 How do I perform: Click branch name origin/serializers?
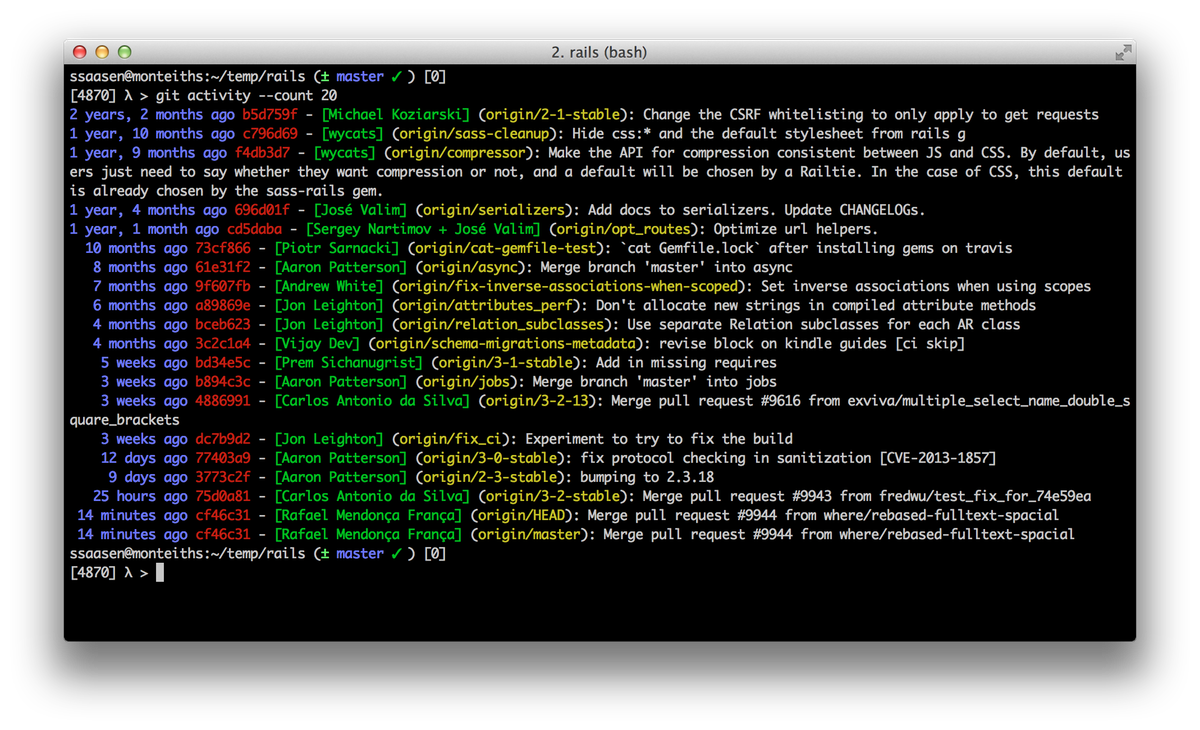coord(493,210)
